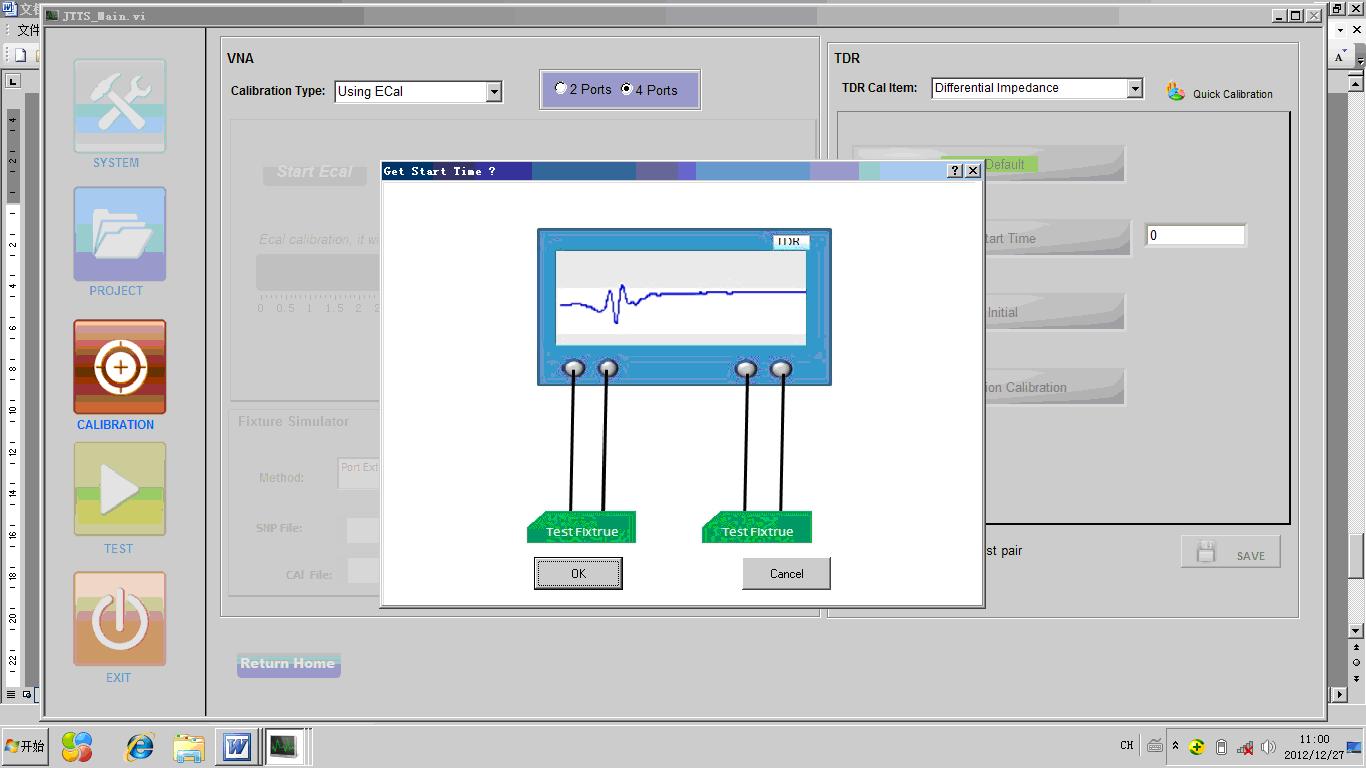Click the EXIT power icon
This screenshot has width=1366, height=768.
pos(119,619)
